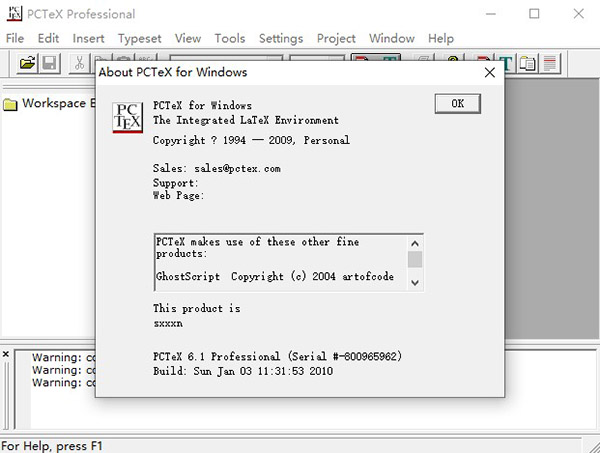Close the About PCTeX for Windows dialog
This screenshot has width=600, height=453.
tap(490, 72)
